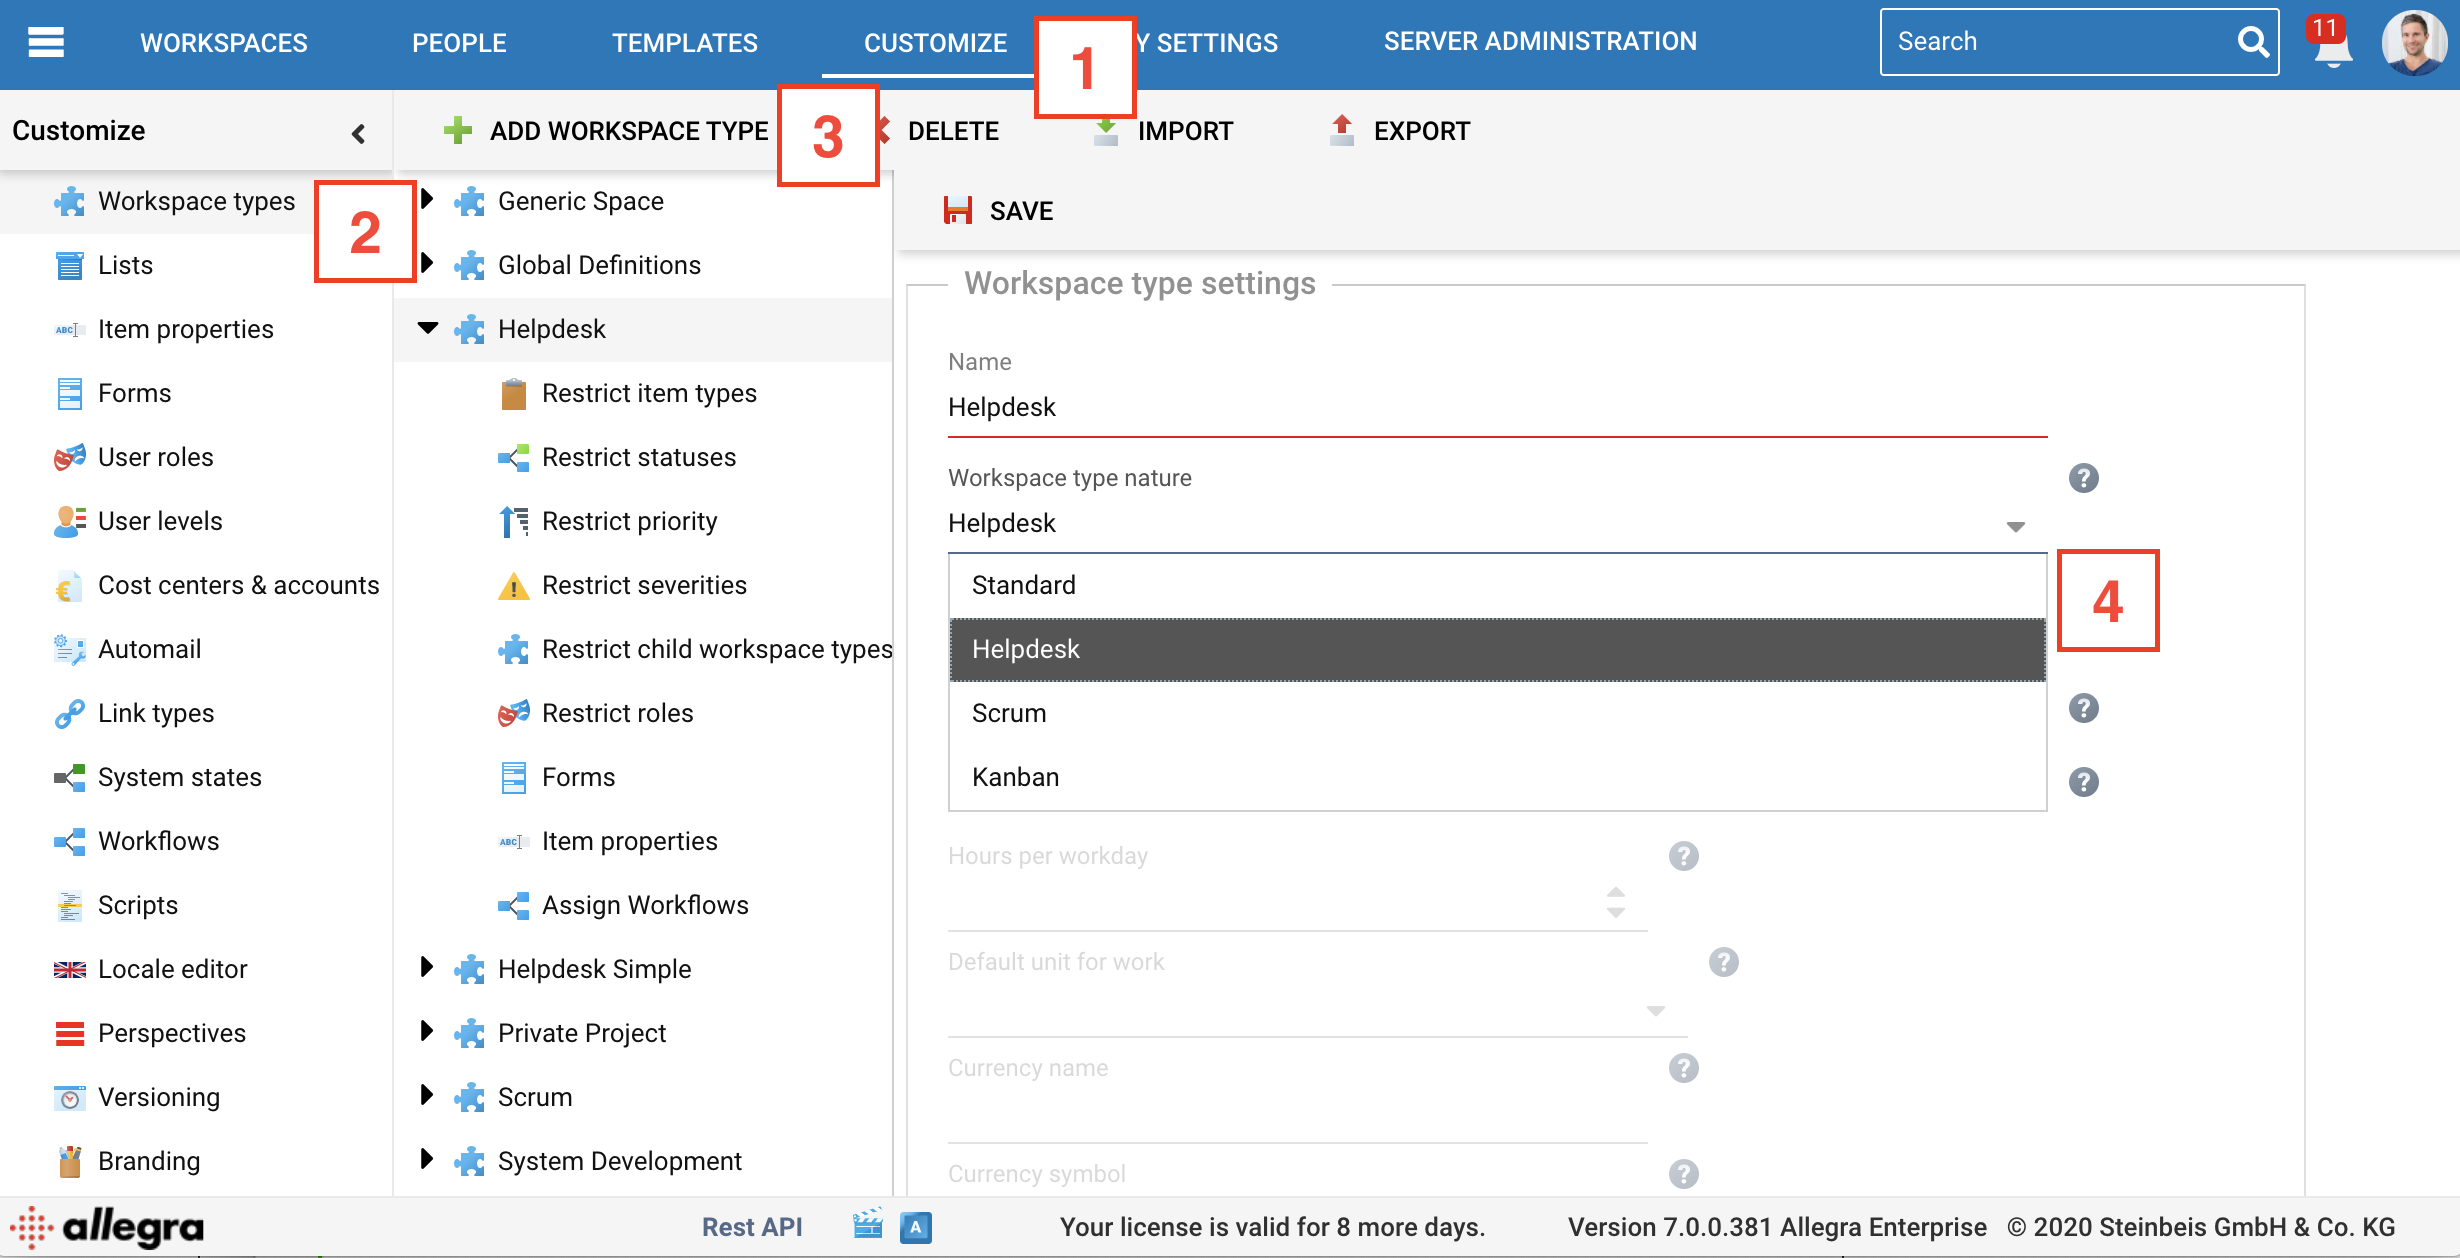Viewport: 2460px width, 1258px height.
Task: Click the search magnifier icon
Action: click(2251, 42)
